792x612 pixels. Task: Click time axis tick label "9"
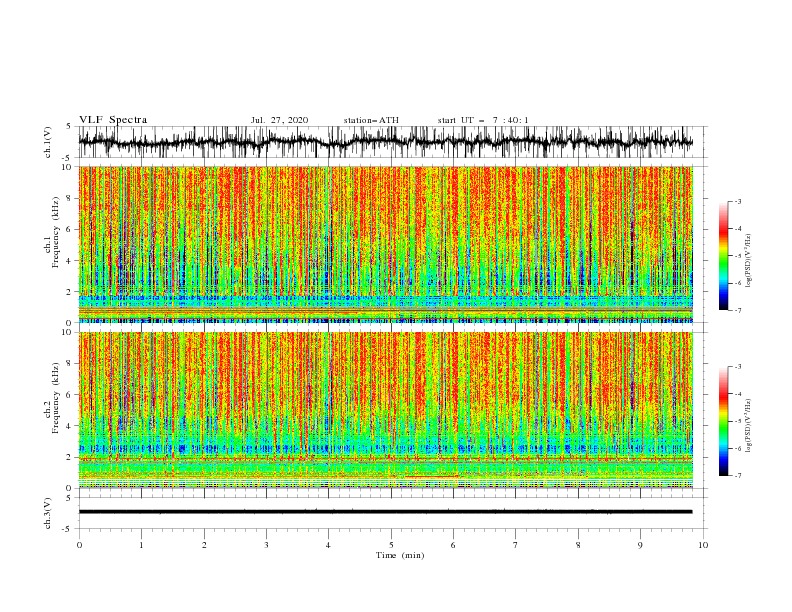tap(640, 545)
